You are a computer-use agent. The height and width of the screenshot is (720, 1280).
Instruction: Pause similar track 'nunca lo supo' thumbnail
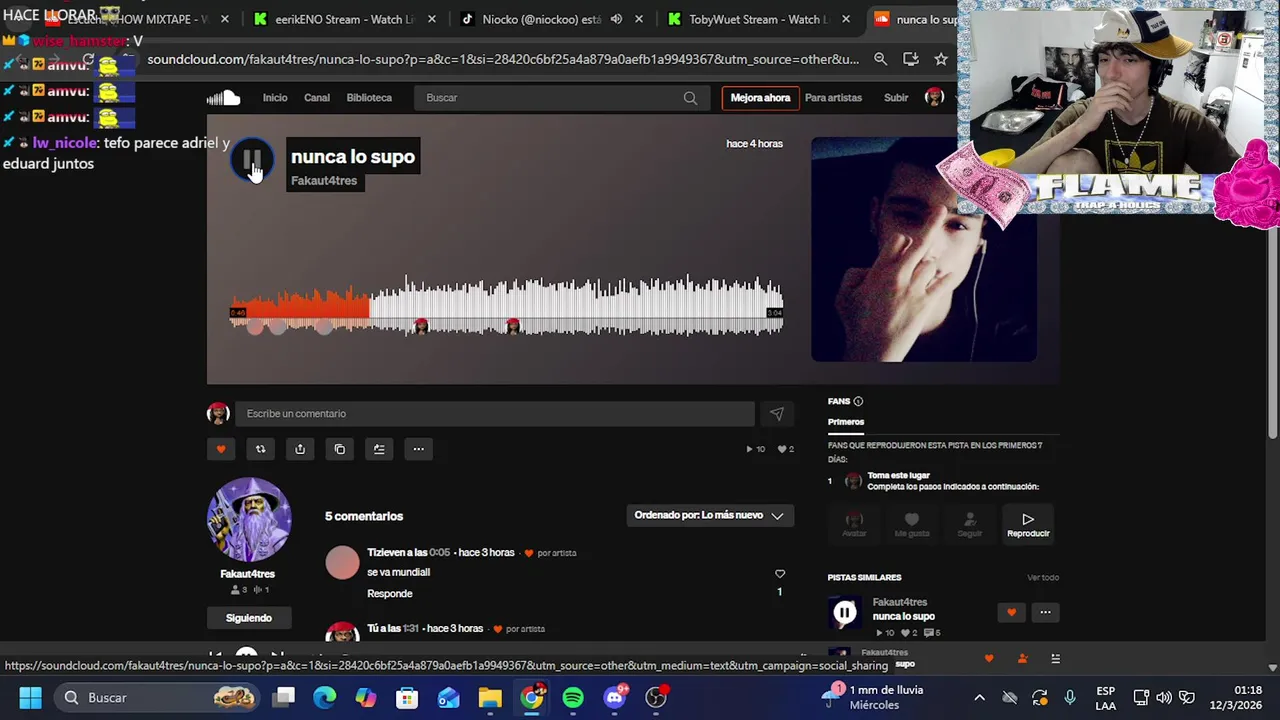pyautogui.click(x=845, y=613)
